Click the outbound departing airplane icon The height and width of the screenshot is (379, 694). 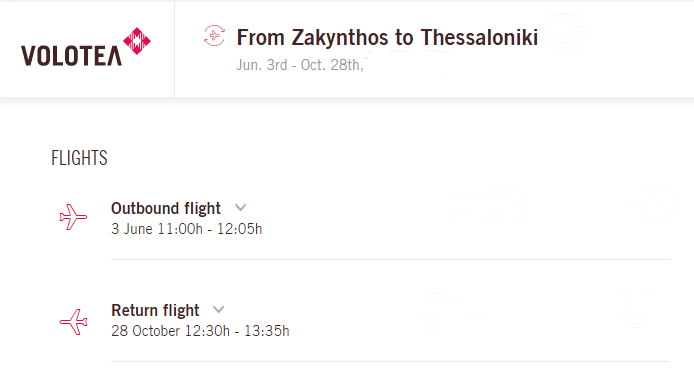(x=73, y=217)
